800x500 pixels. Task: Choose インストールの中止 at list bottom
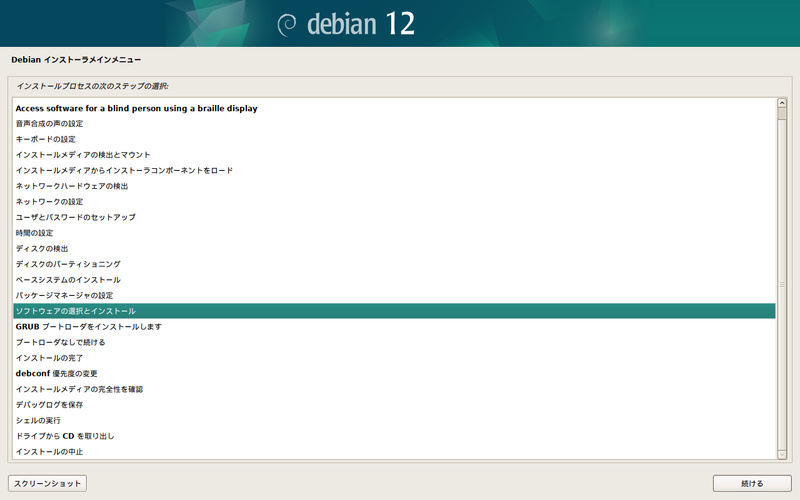coord(49,452)
